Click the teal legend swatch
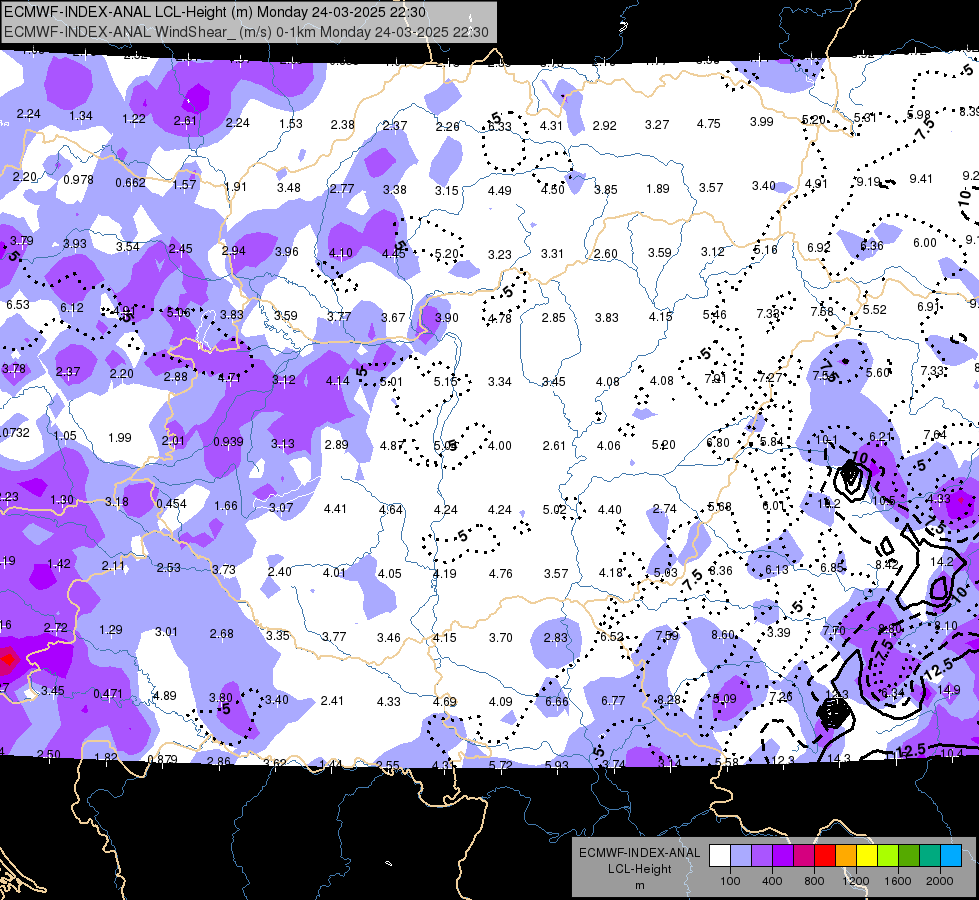This screenshot has height=900, width=979. (930, 856)
